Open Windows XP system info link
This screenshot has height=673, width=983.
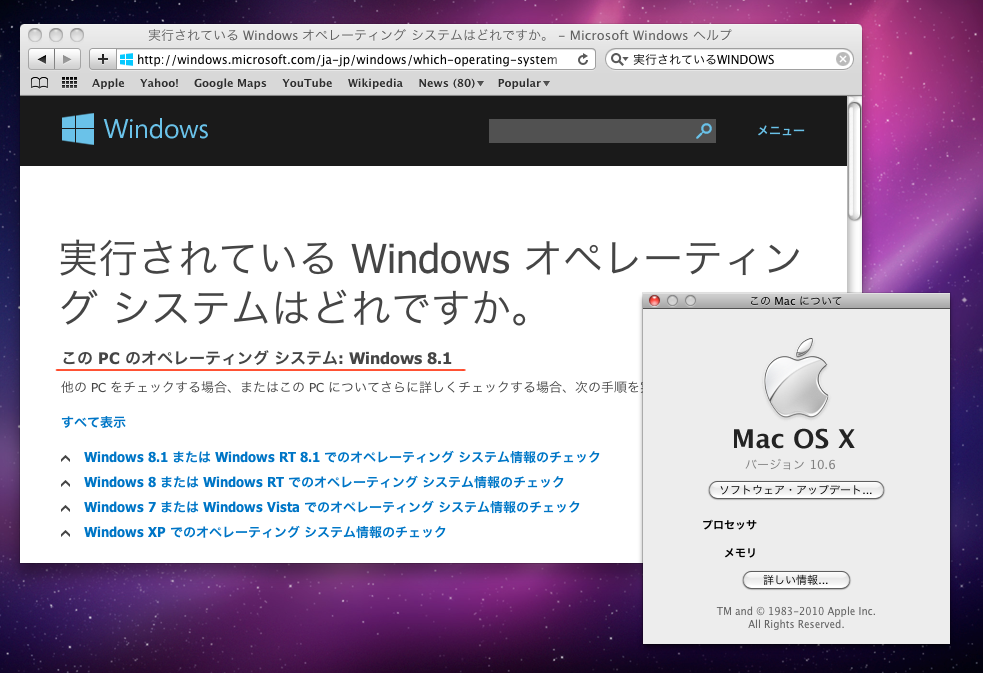pyautogui.click(x=265, y=532)
